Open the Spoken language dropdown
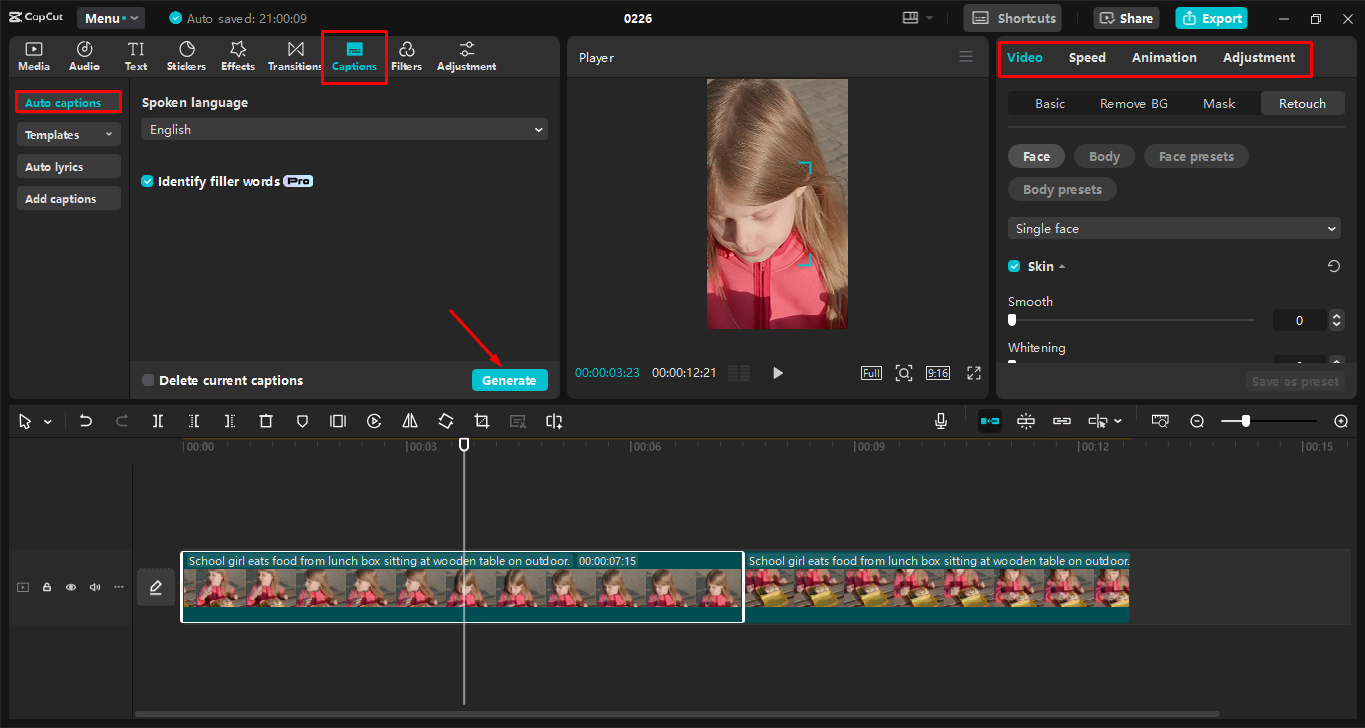Viewport: 1365px width, 728px height. (x=344, y=129)
